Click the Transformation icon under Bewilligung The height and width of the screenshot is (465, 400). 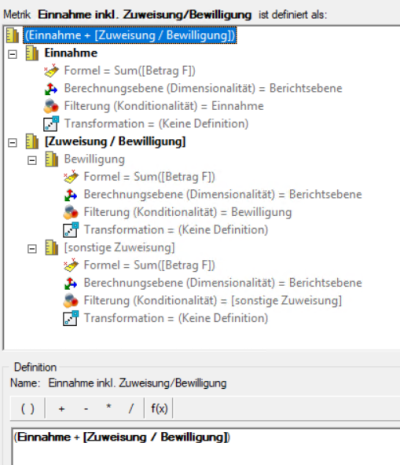71,230
